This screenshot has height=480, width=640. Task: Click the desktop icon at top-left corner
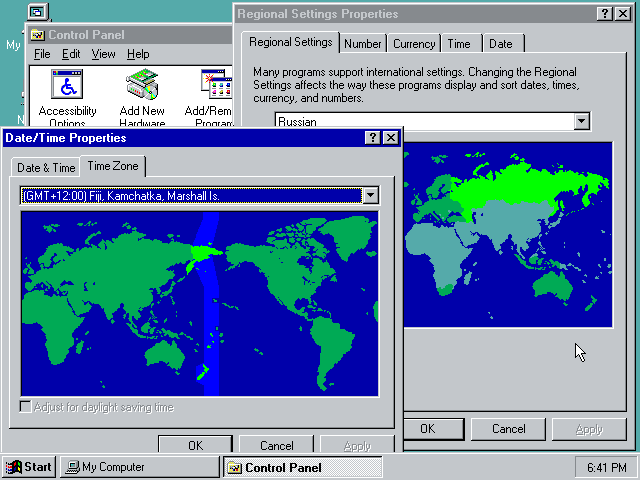point(38,12)
